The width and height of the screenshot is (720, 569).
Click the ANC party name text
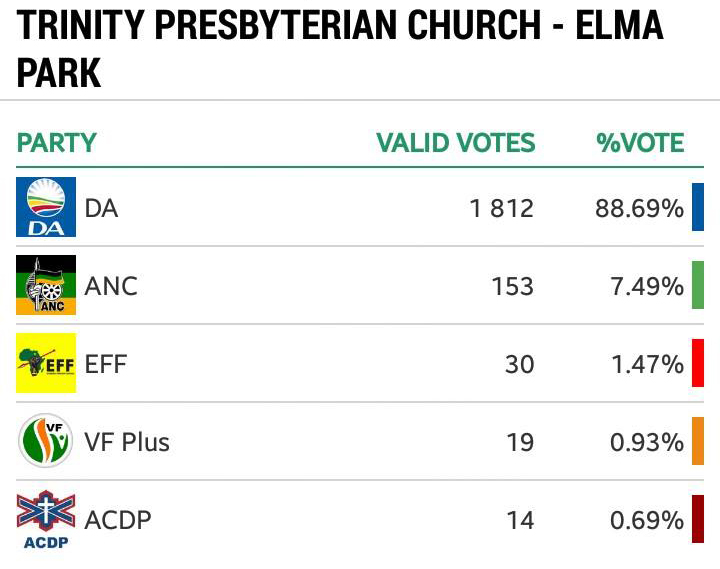(111, 287)
